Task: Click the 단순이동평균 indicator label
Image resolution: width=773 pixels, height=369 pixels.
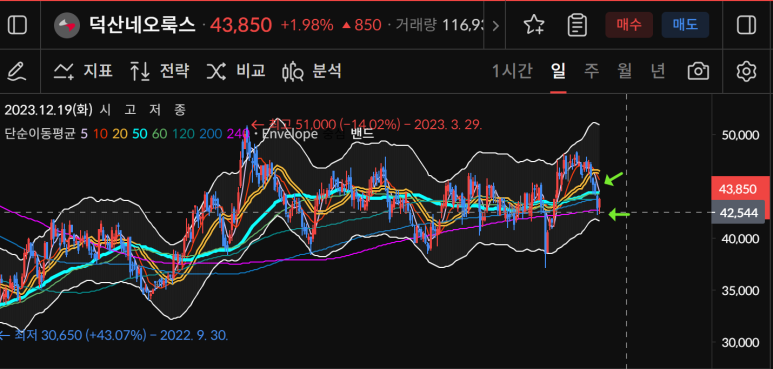Action: coord(39,134)
